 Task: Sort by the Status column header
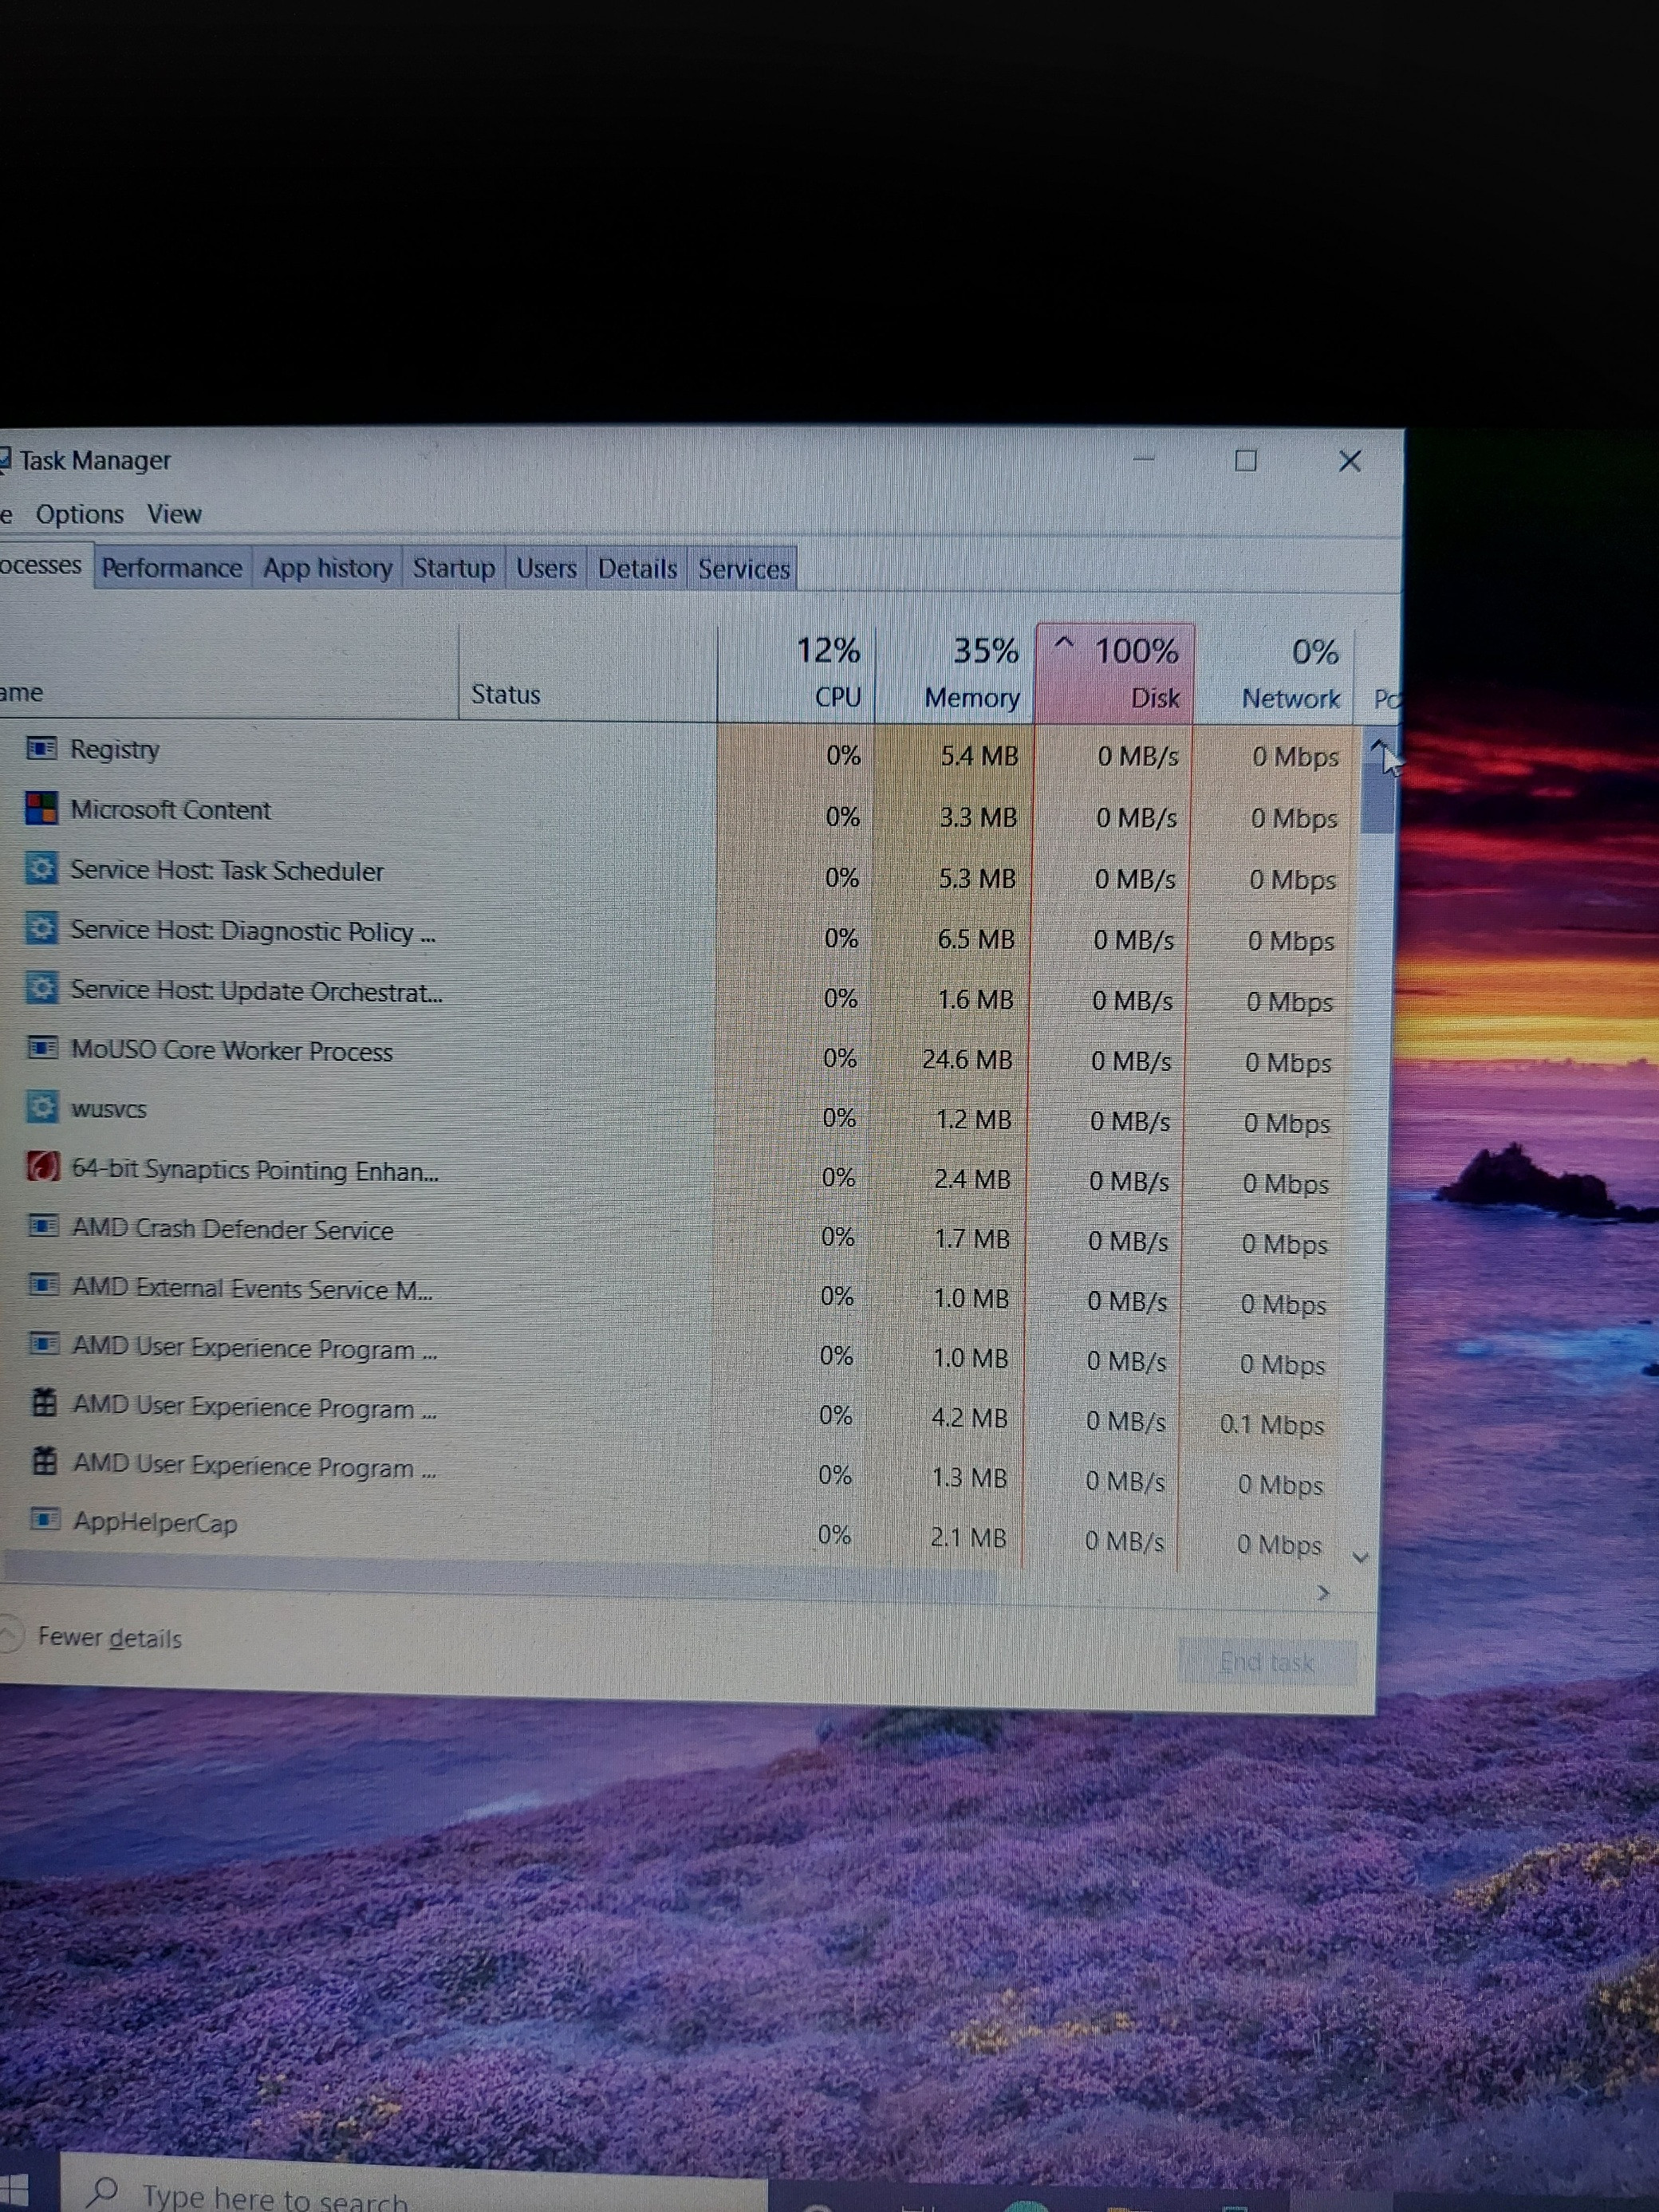pos(588,673)
